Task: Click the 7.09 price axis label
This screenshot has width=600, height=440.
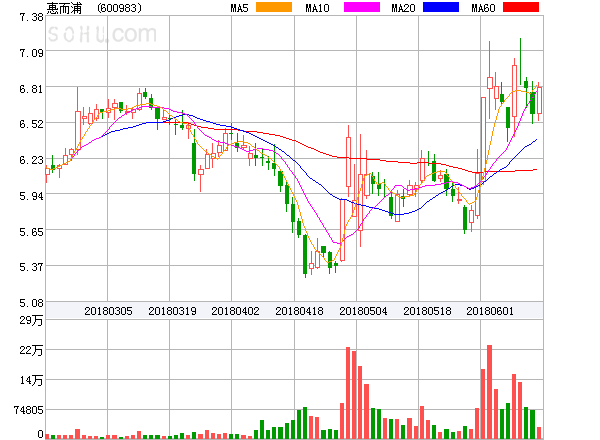Action: tap(31, 53)
